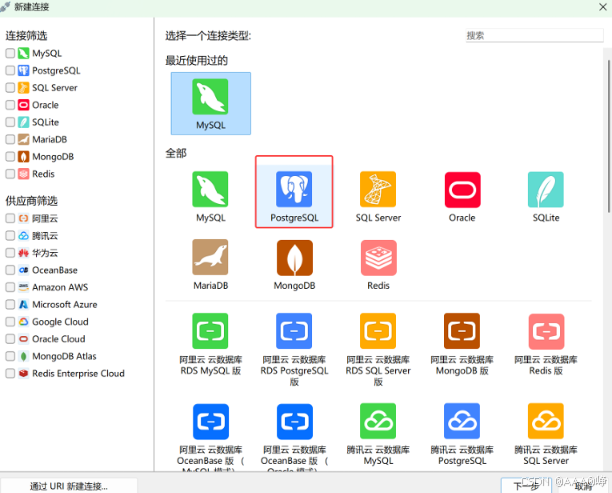The image size is (612, 493).
Task: Tick the Google Cloud vendor checkbox
Action: pyautogui.click(x=10, y=322)
